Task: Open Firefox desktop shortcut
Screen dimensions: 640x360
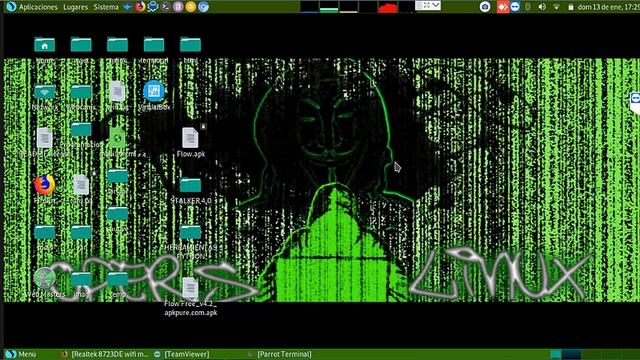Action: click(x=44, y=185)
